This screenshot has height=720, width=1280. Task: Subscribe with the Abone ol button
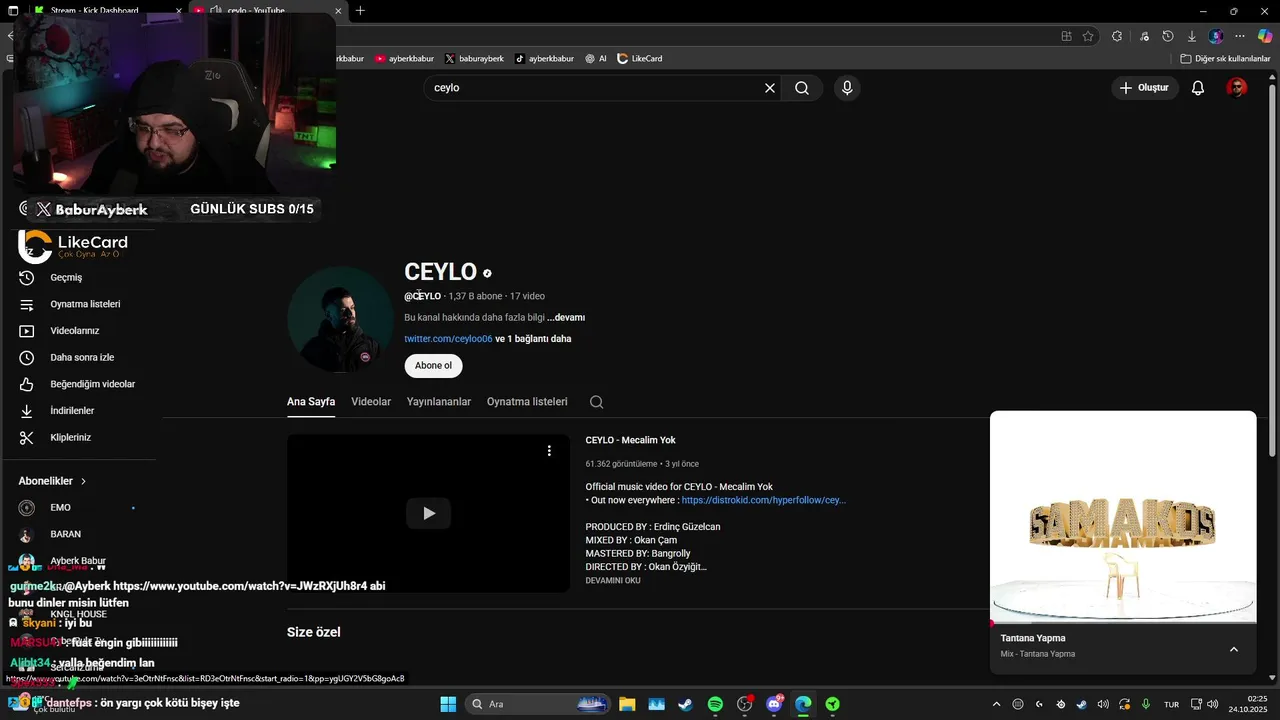[x=433, y=366]
